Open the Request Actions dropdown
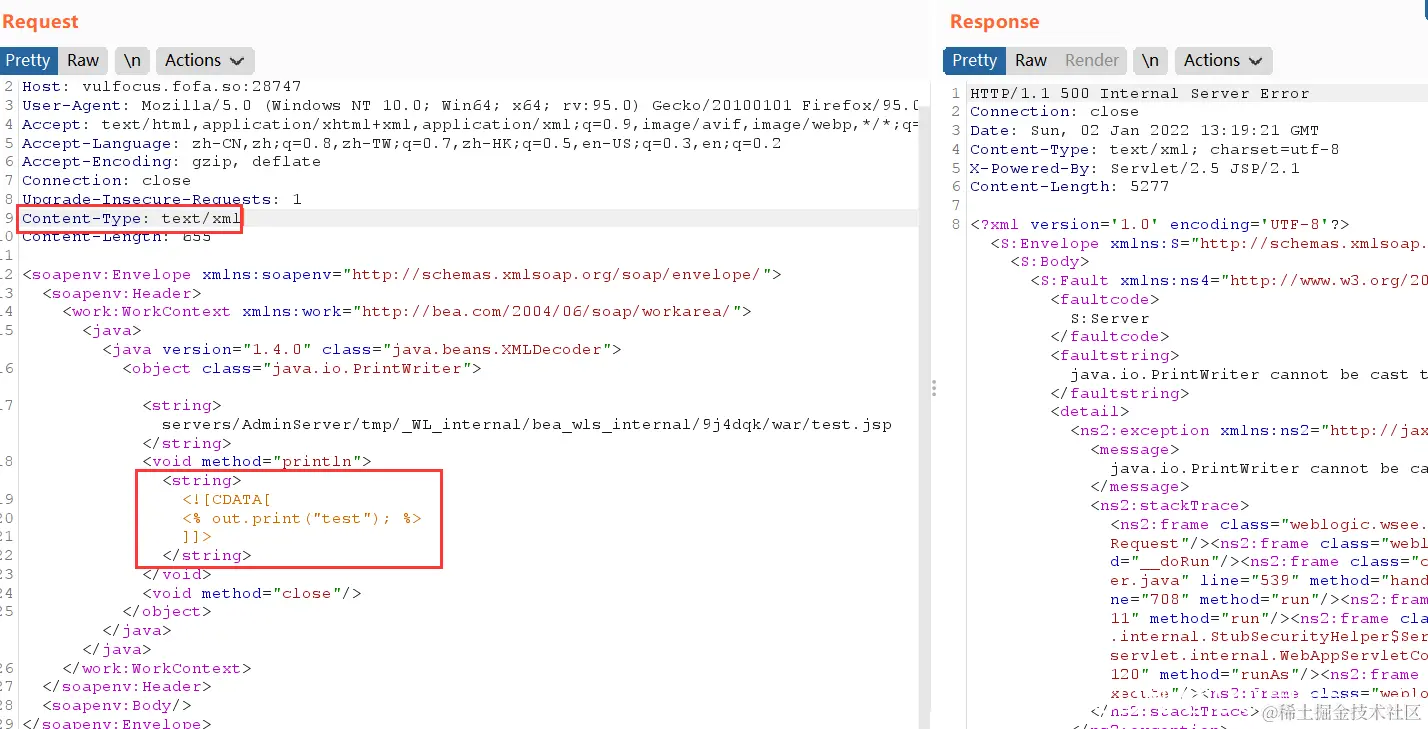This screenshot has height=729, width=1428. (204, 60)
